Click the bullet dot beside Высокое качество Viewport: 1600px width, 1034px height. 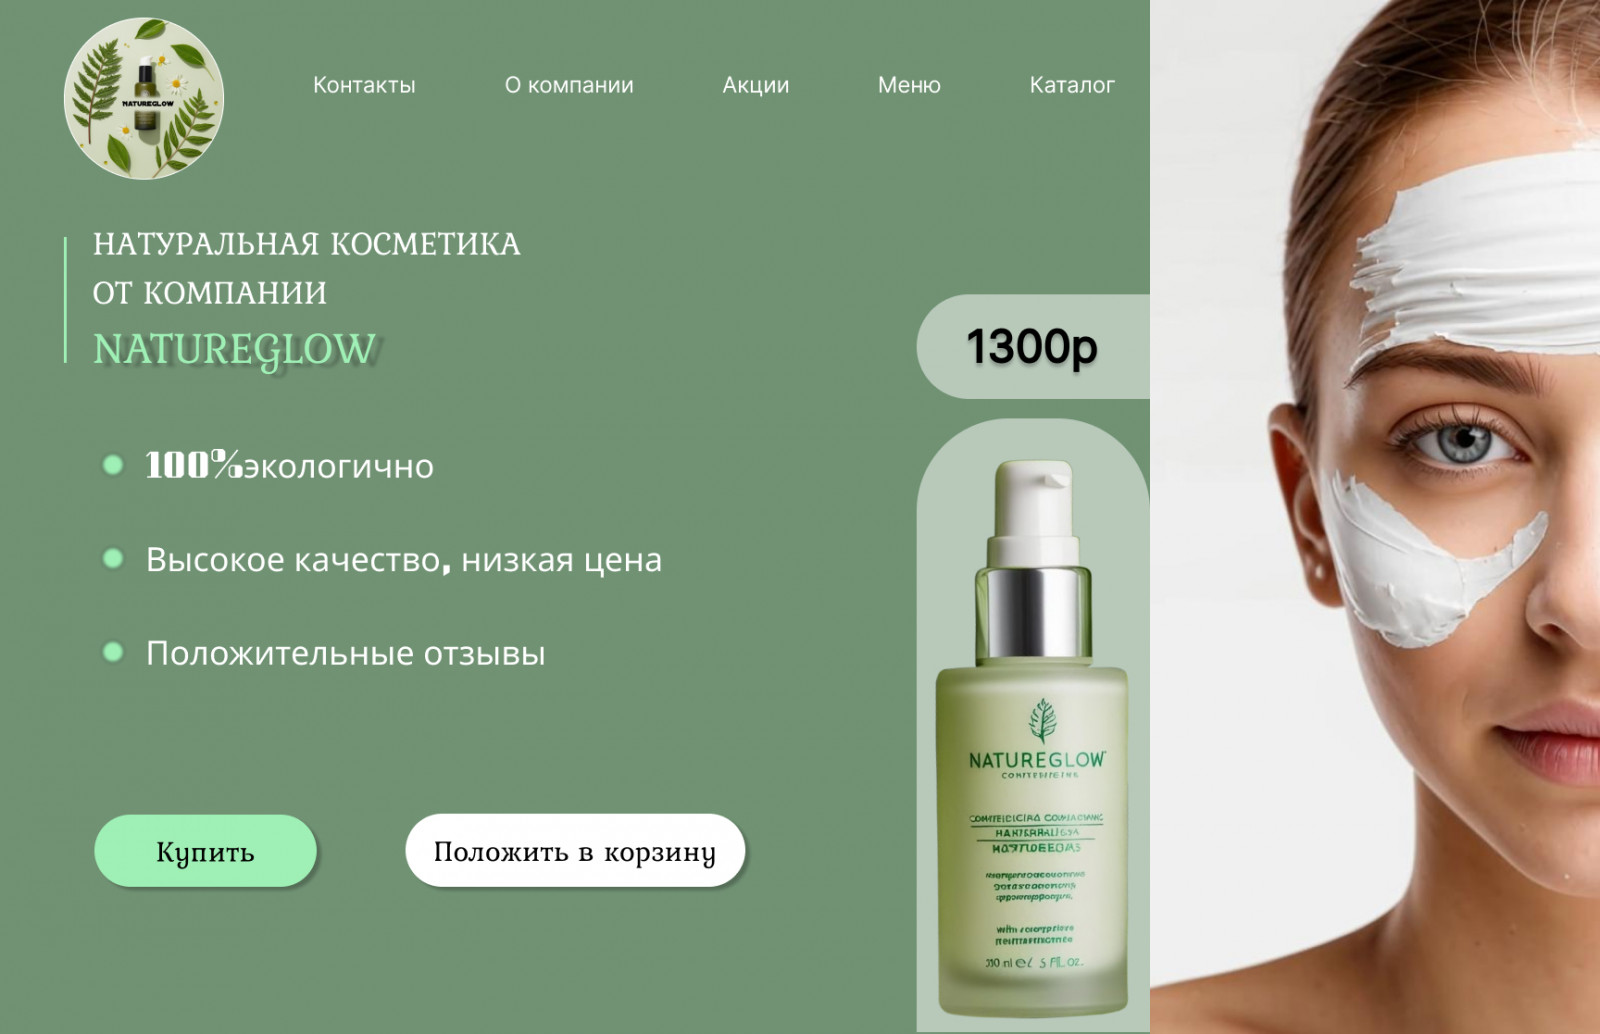(x=113, y=558)
